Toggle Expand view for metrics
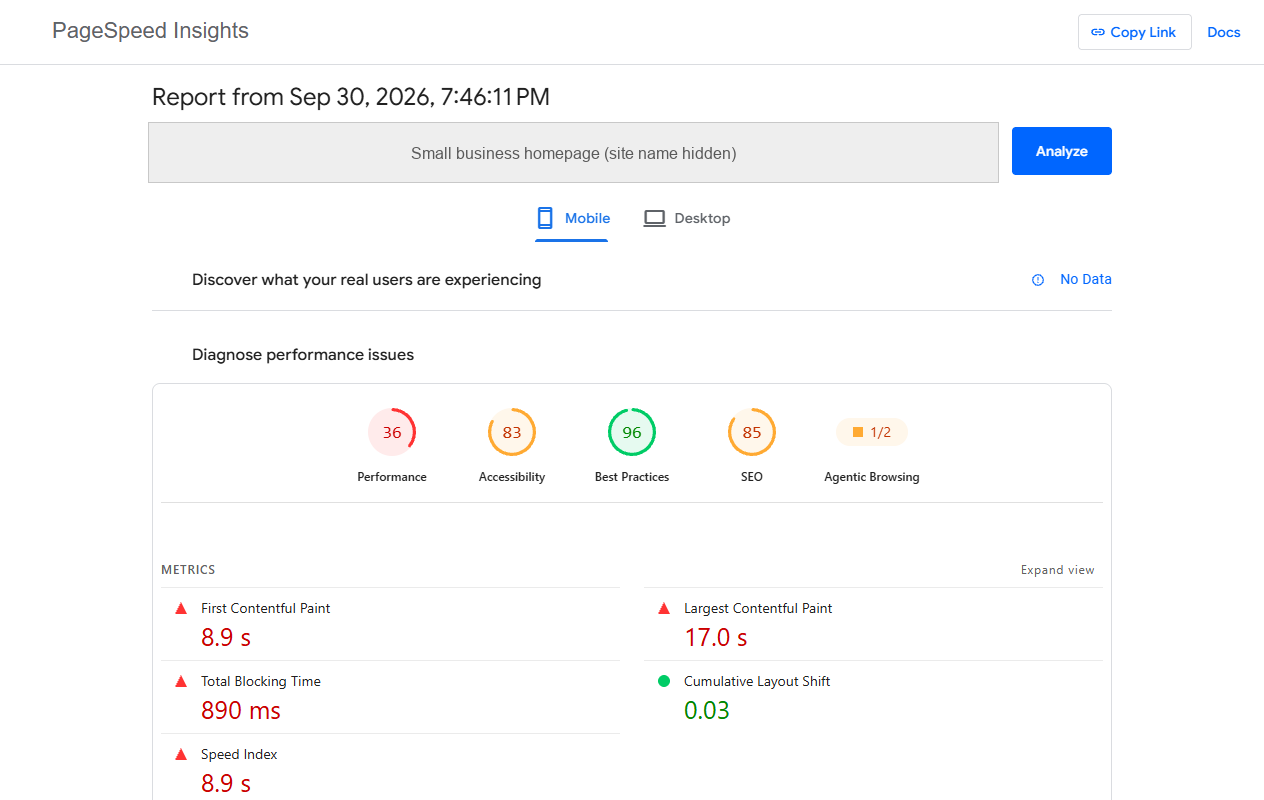 pos(1058,570)
